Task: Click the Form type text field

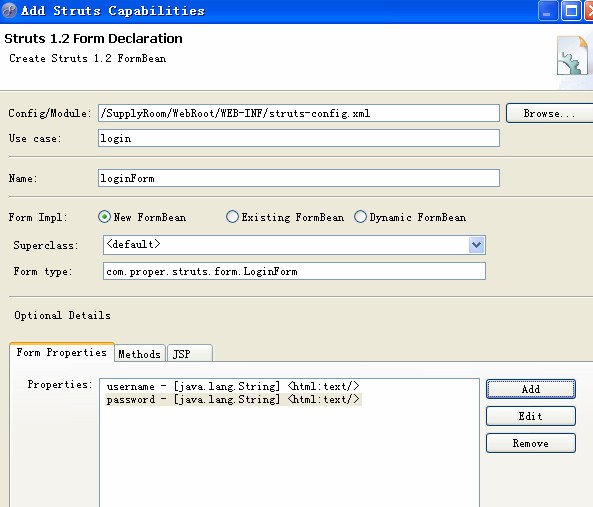Action: click(294, 271)
